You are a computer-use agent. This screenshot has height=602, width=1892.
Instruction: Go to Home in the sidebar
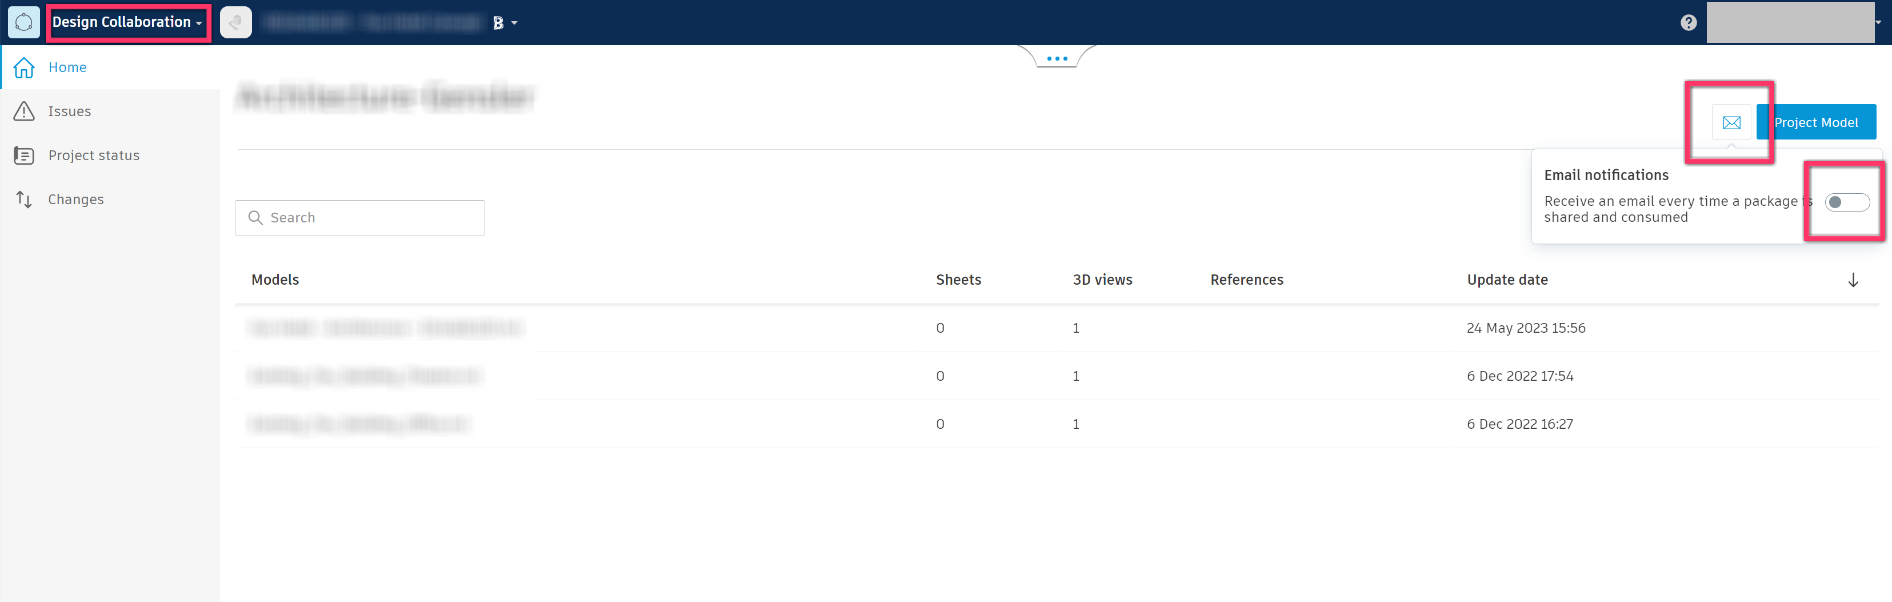tap(110, 67)
